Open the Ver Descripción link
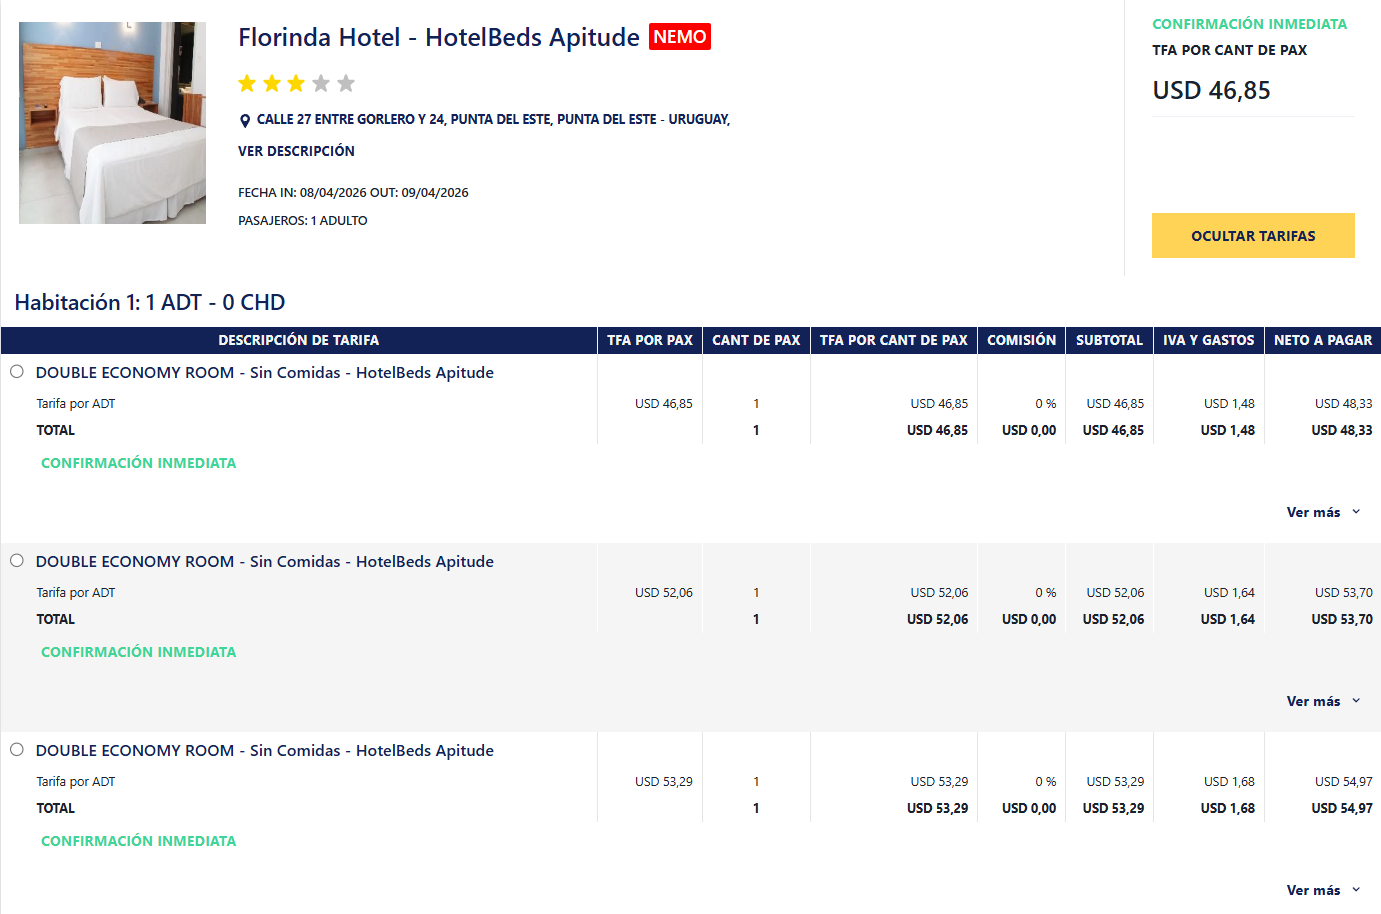 pyautogui.click(x=296, y=151)
